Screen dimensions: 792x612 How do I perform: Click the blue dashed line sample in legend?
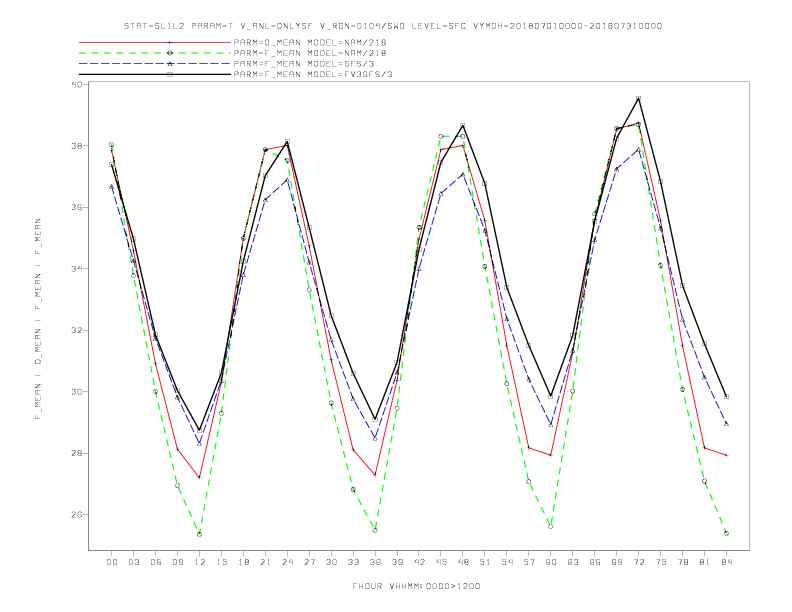pyautogui.click(x=155, y=64)
